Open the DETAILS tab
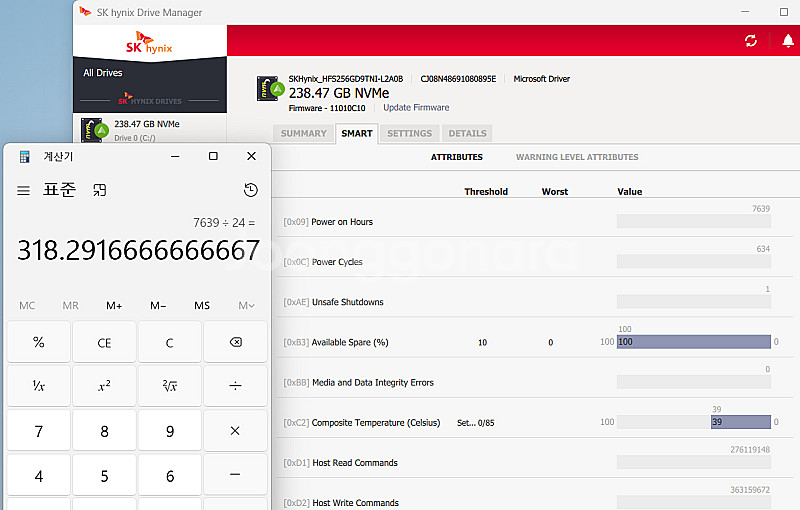This screenshot has width=800, height=510. coord(467,134)
